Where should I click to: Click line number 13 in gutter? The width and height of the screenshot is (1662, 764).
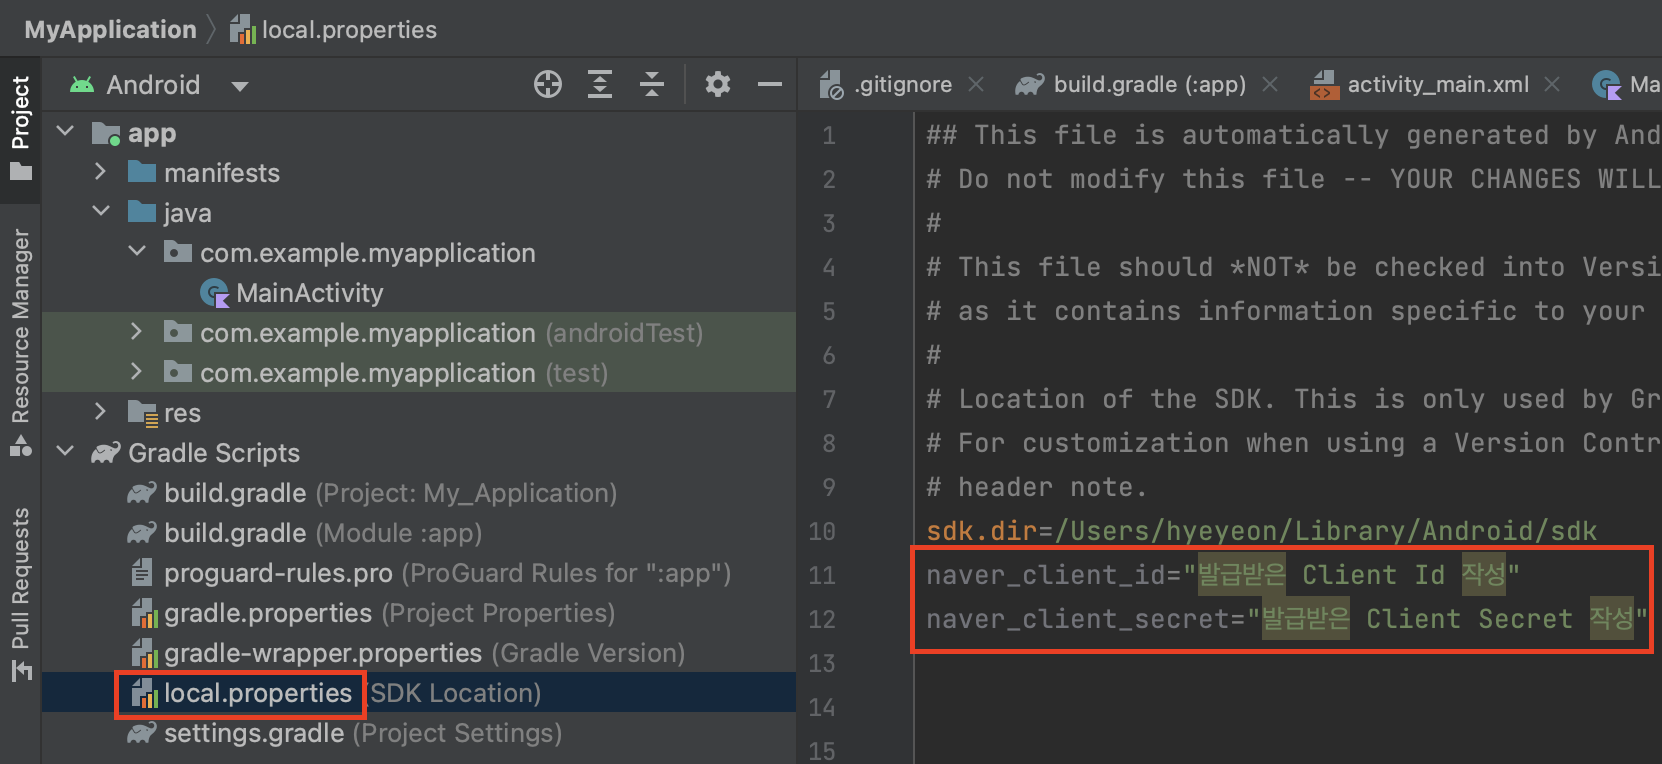click(x=822, y=663)
